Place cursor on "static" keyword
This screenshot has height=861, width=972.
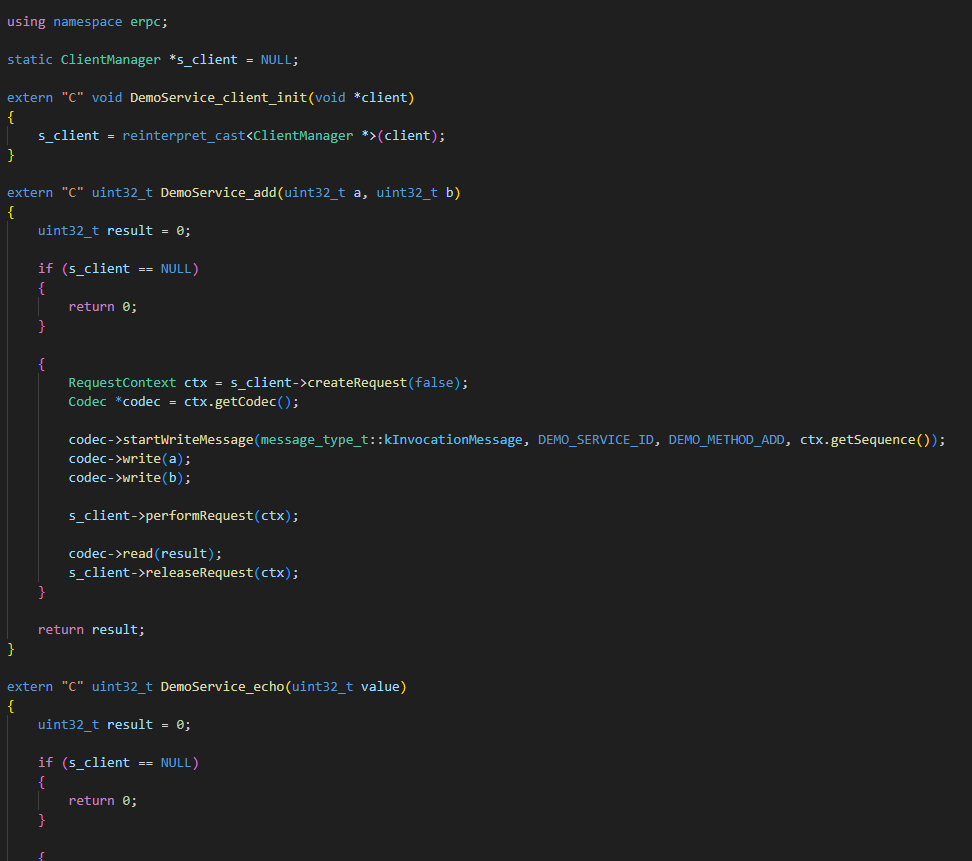pos(30,60)
